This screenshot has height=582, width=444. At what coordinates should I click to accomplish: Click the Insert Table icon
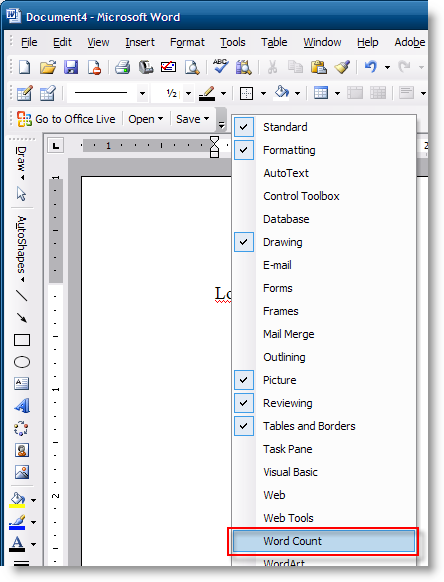tap(321, 93)
